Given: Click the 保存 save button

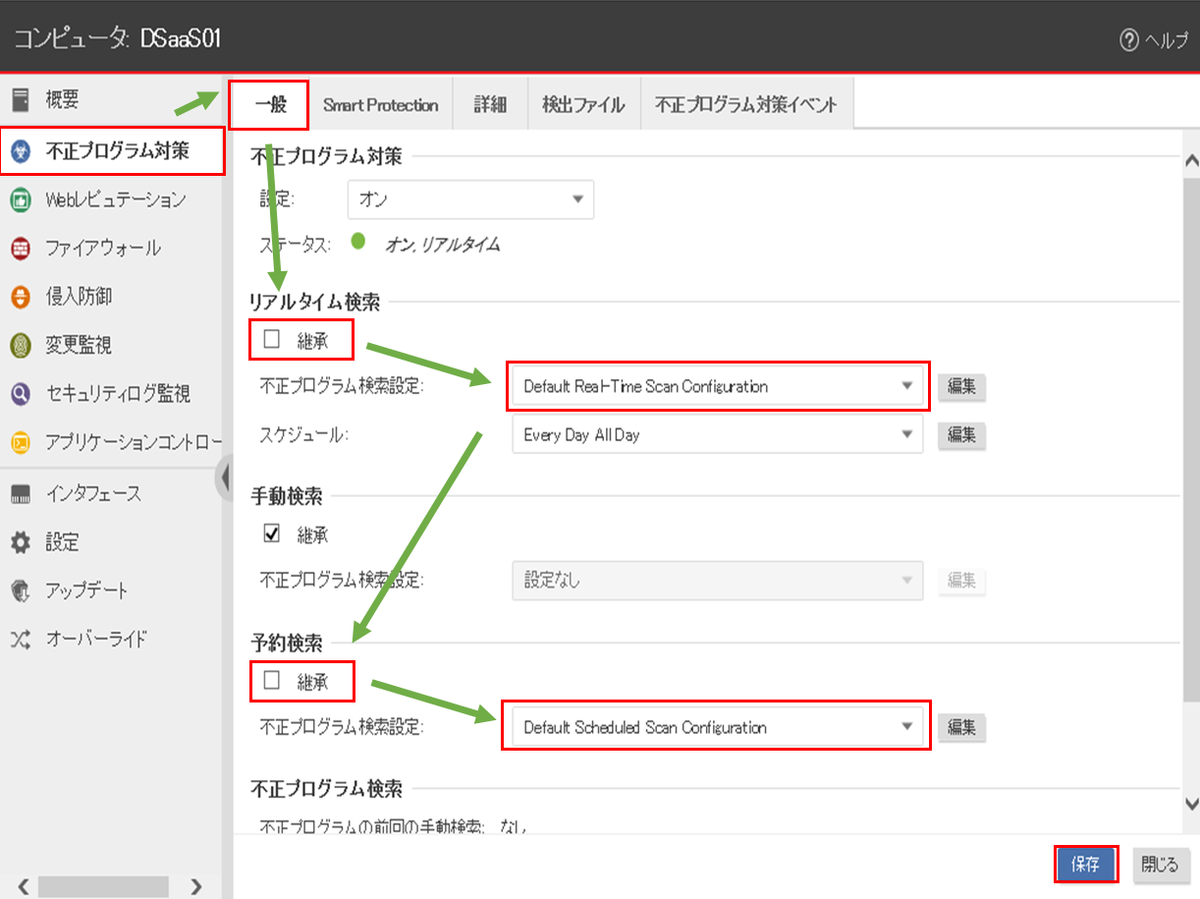Looking at the screenshot, I should click(1085, 865).
